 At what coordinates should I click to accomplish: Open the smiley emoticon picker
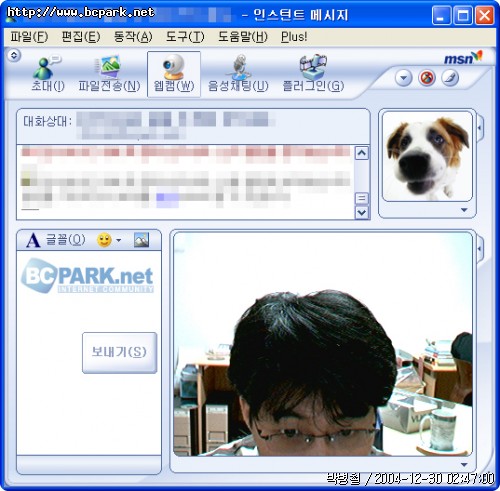[104, 240]
